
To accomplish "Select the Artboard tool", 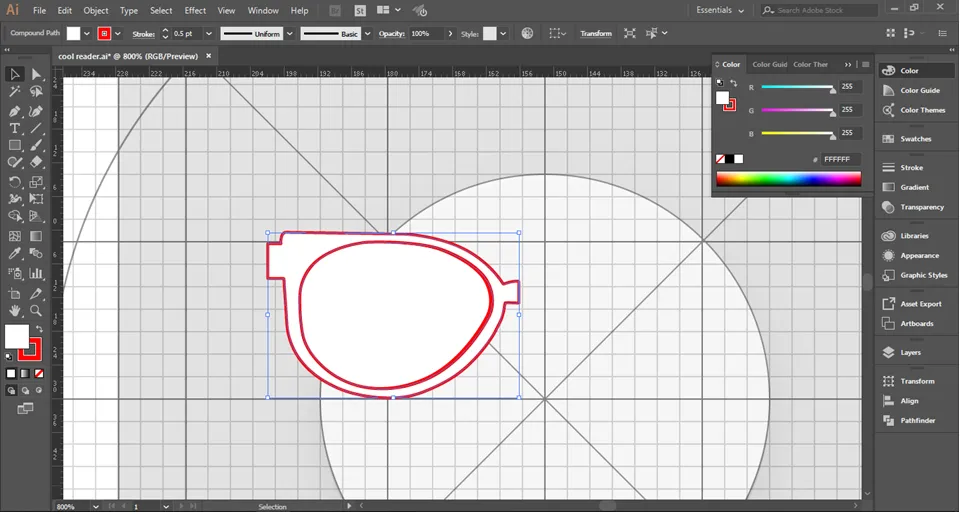I will point(15,294).
